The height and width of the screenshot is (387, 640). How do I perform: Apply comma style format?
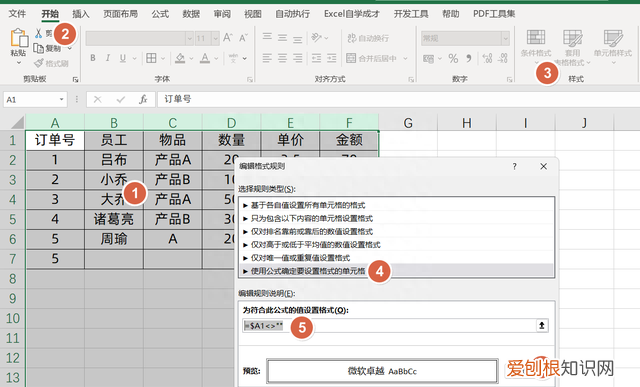tap(469, 58)
